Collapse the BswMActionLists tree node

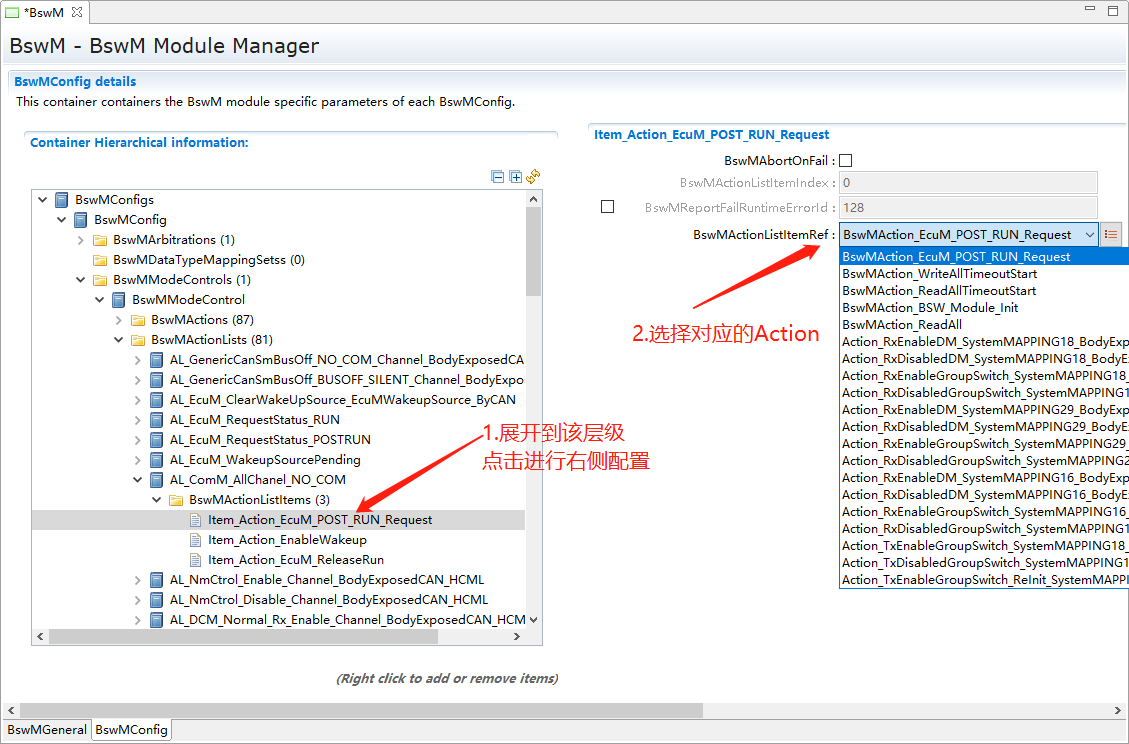pyautogui.click(x=119, y=340)
